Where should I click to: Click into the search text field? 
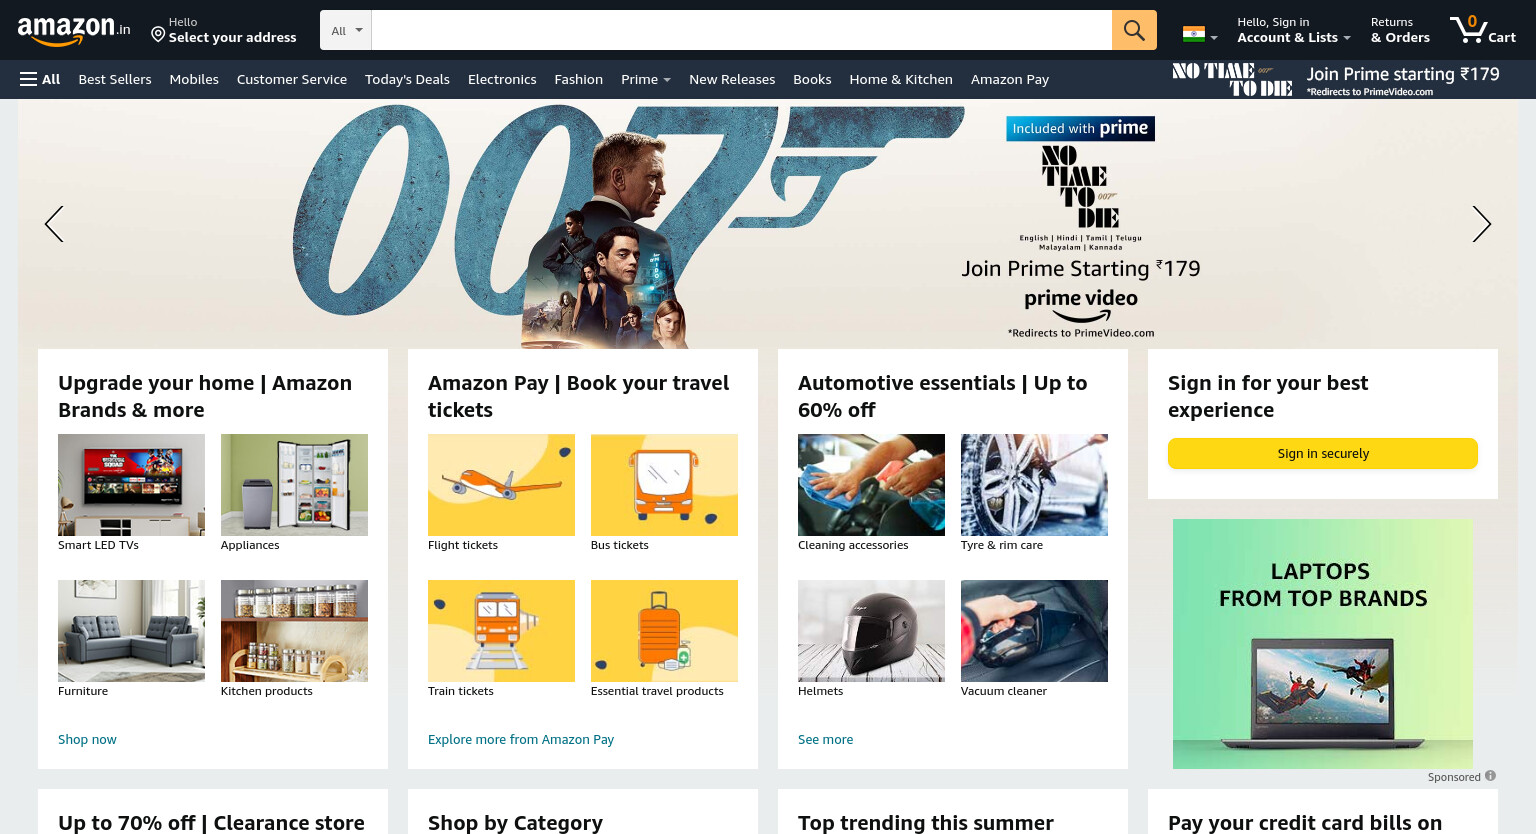(742, 30)
